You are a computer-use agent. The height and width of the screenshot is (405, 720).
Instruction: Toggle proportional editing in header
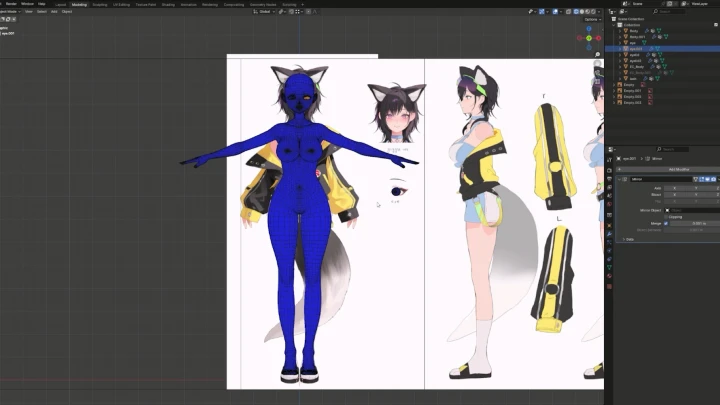pyautogui.click(x=308, y=11)
